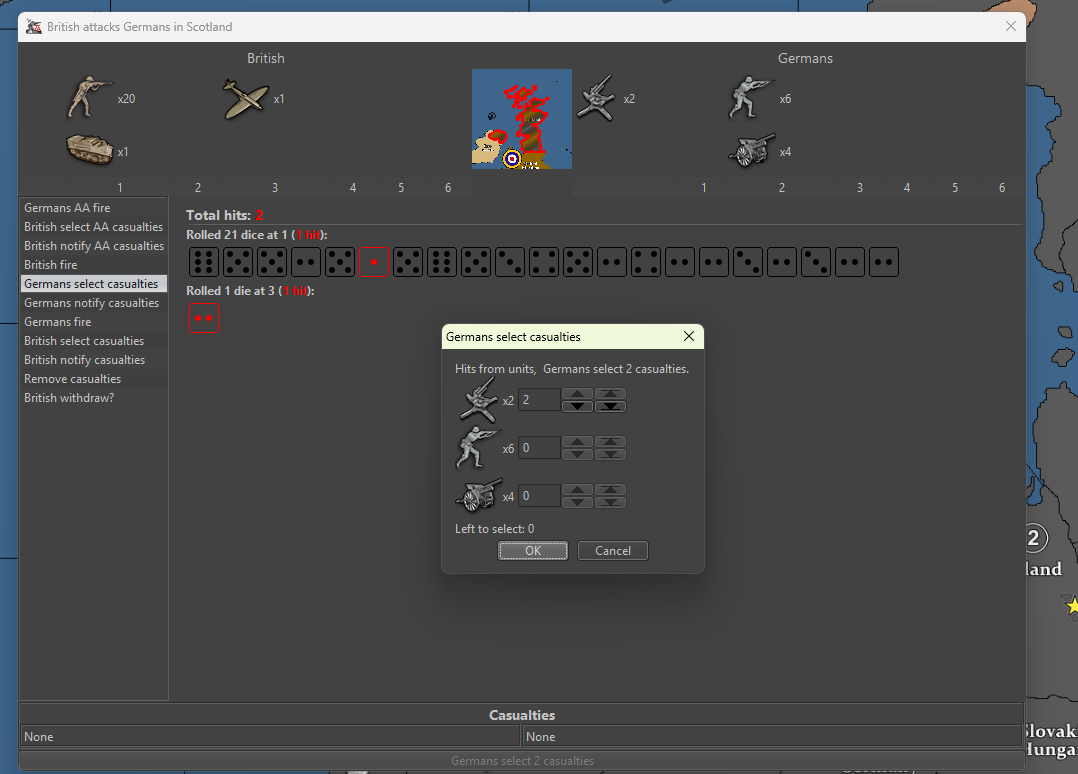This screenshot has height=774, width=1078.
Task: Decrease AA gun casualties by one
Action: point(577,406)
